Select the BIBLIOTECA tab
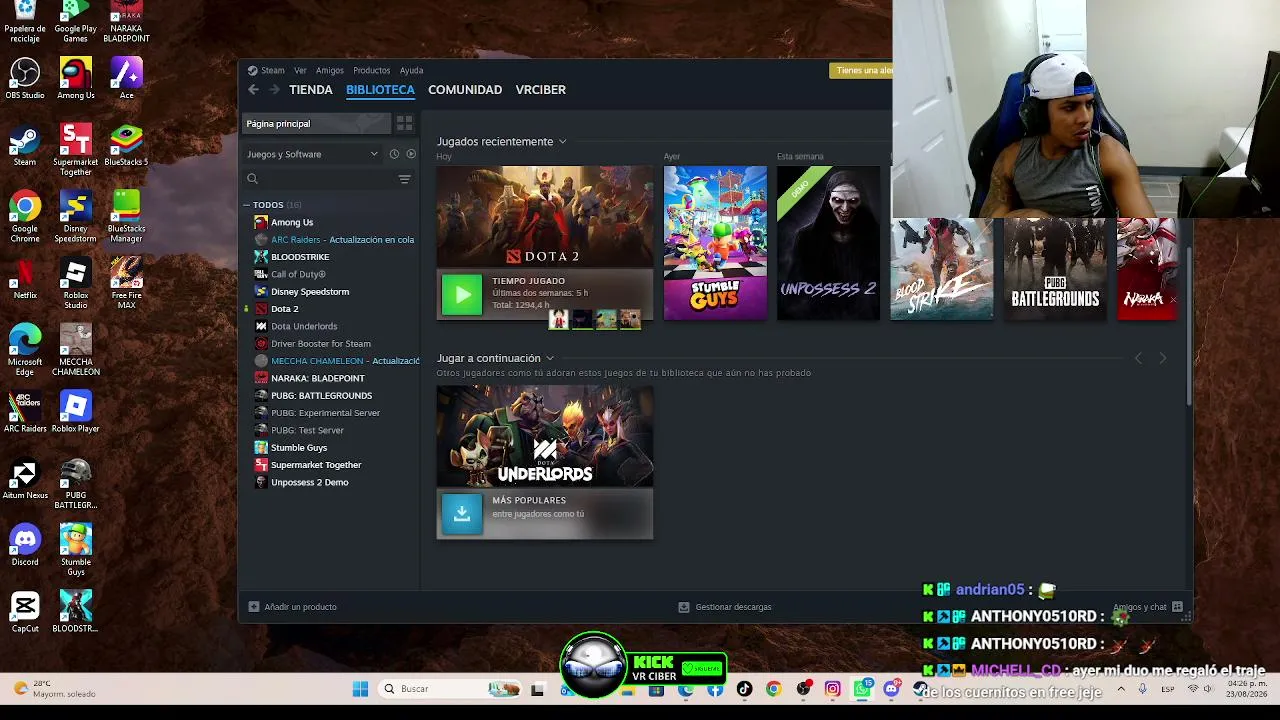The height and width of the screenshot is (720, 1280). 380,90
